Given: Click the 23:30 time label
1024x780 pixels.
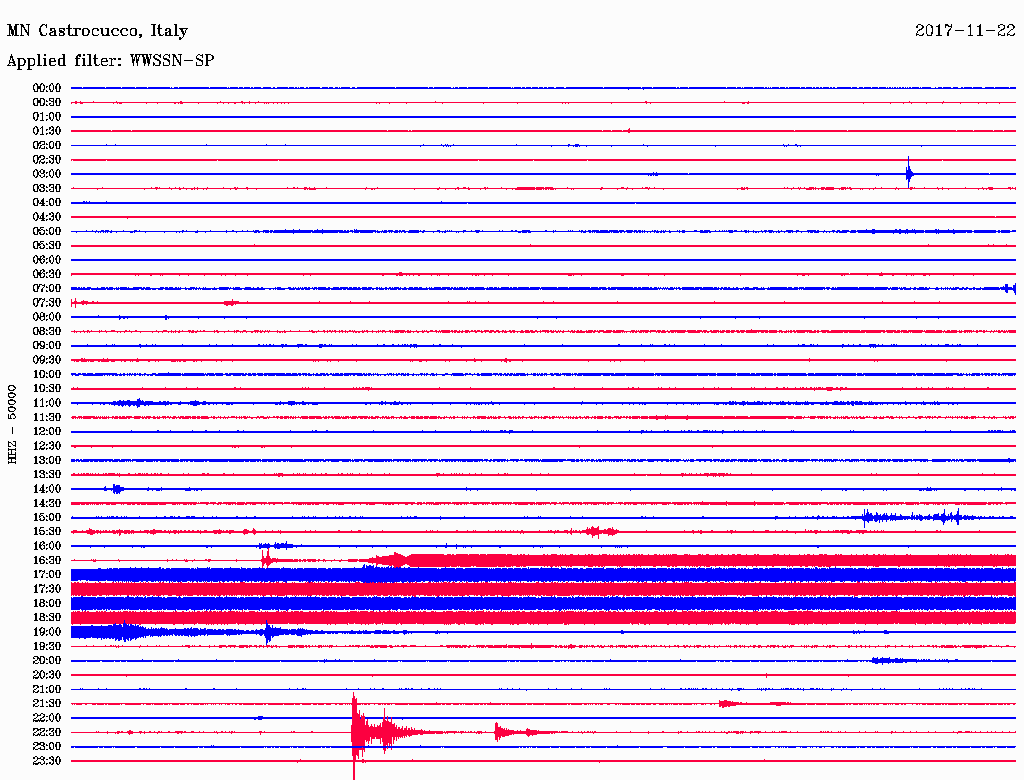Looking at the screenshot, I should point(47,761).
